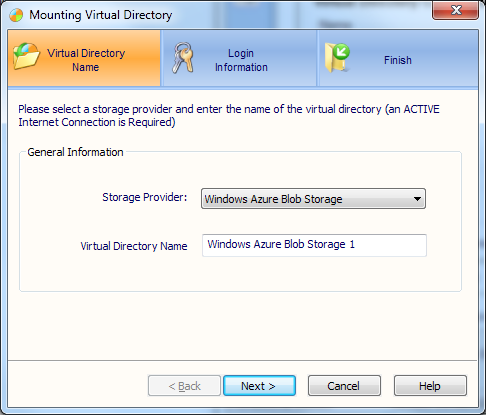This screenshot has height=415, width=486.
Task: Open the Storage Provider dropdown arrow
Action: [417, 199]
